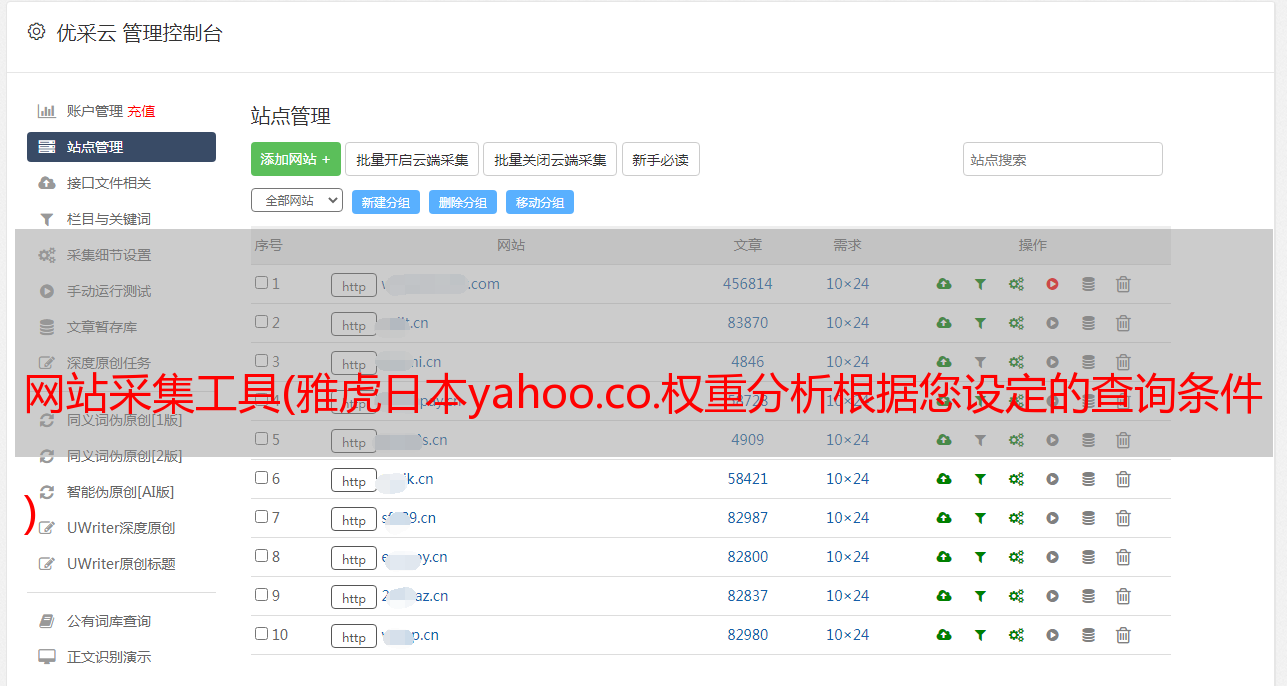
Task: Click into the 站点搜索 search field
Action: click(1063, 159)
